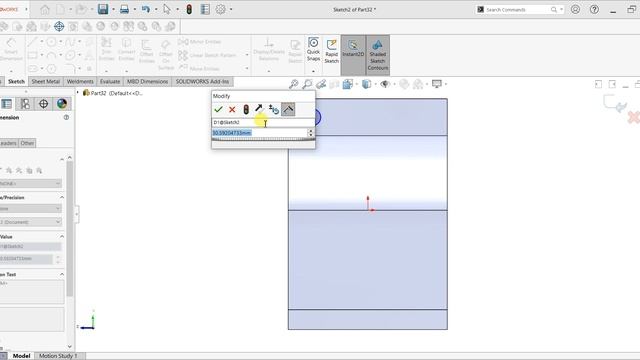
Task: Collapse property panel side handle
Action: 76,214
